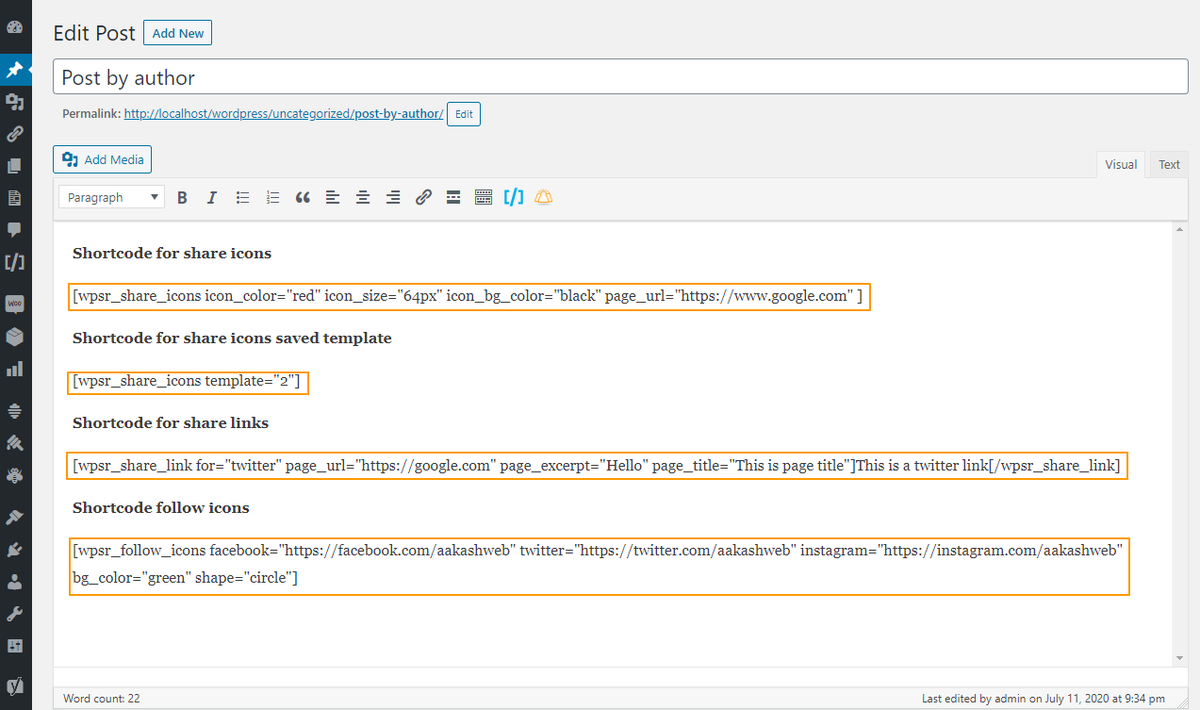The width and height of the screenshot is (1200, 710).
Task: Open the Links chain sidebar icon
Action: click(x=15, y=134)
